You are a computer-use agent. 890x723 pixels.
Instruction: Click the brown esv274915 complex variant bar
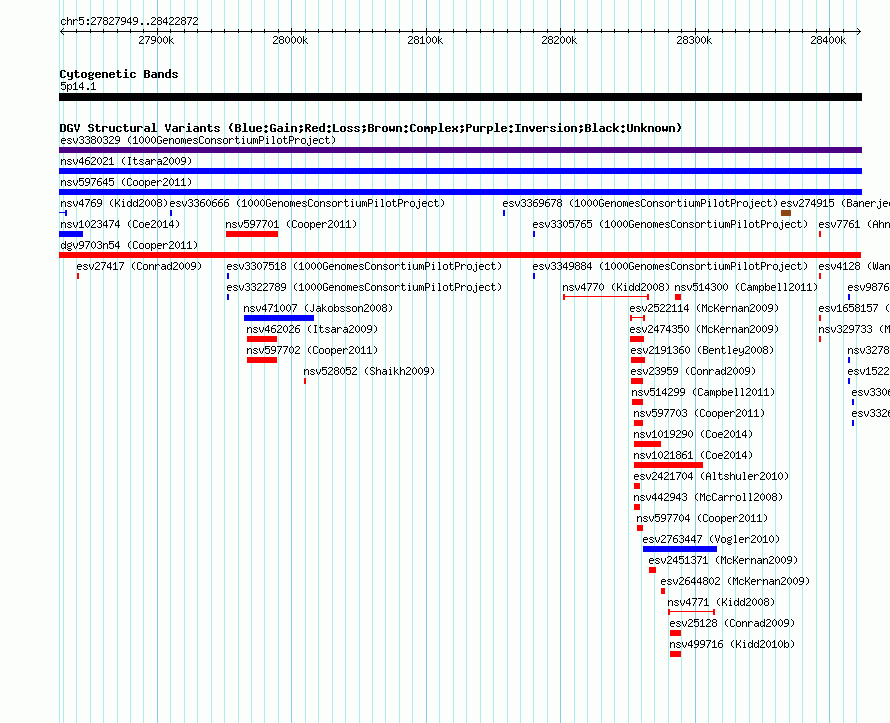point(786,213)
